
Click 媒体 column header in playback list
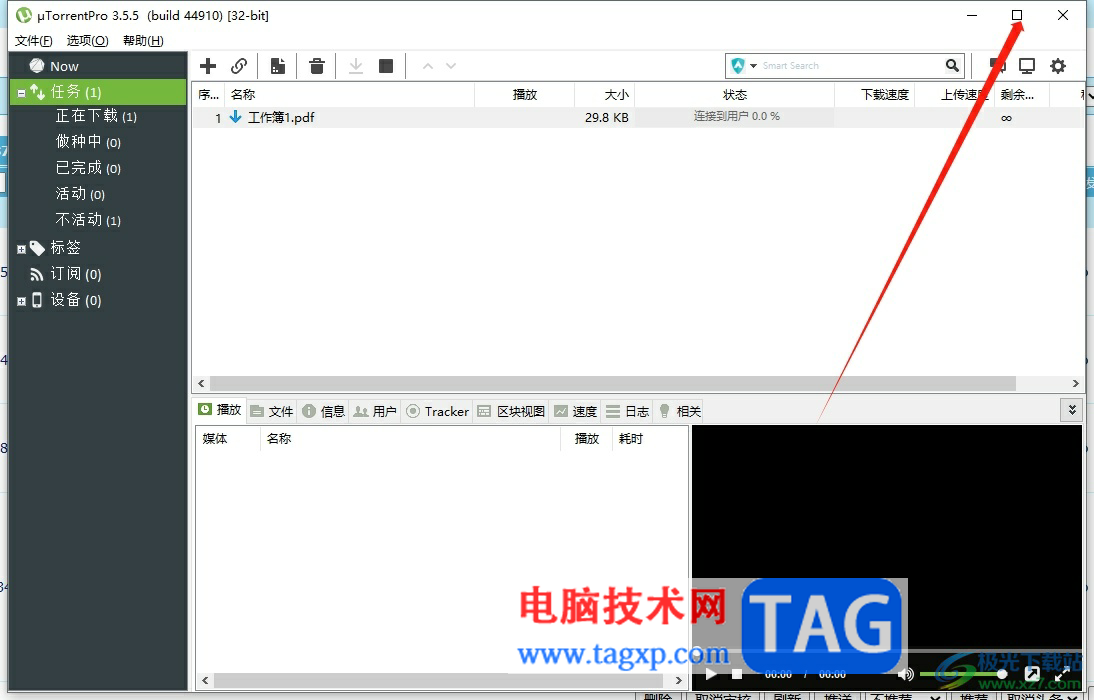227,438
